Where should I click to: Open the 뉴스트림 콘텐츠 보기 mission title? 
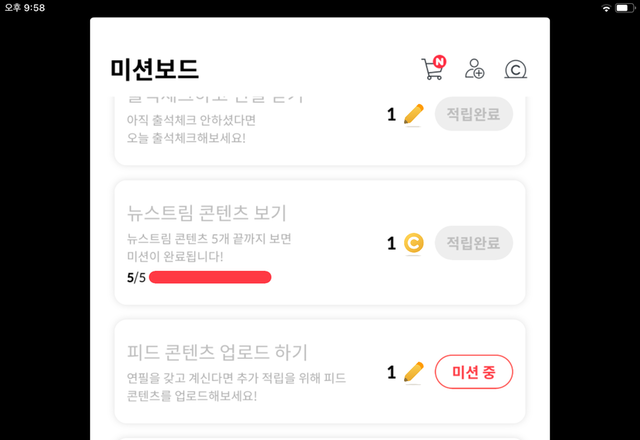coord(207,212)
